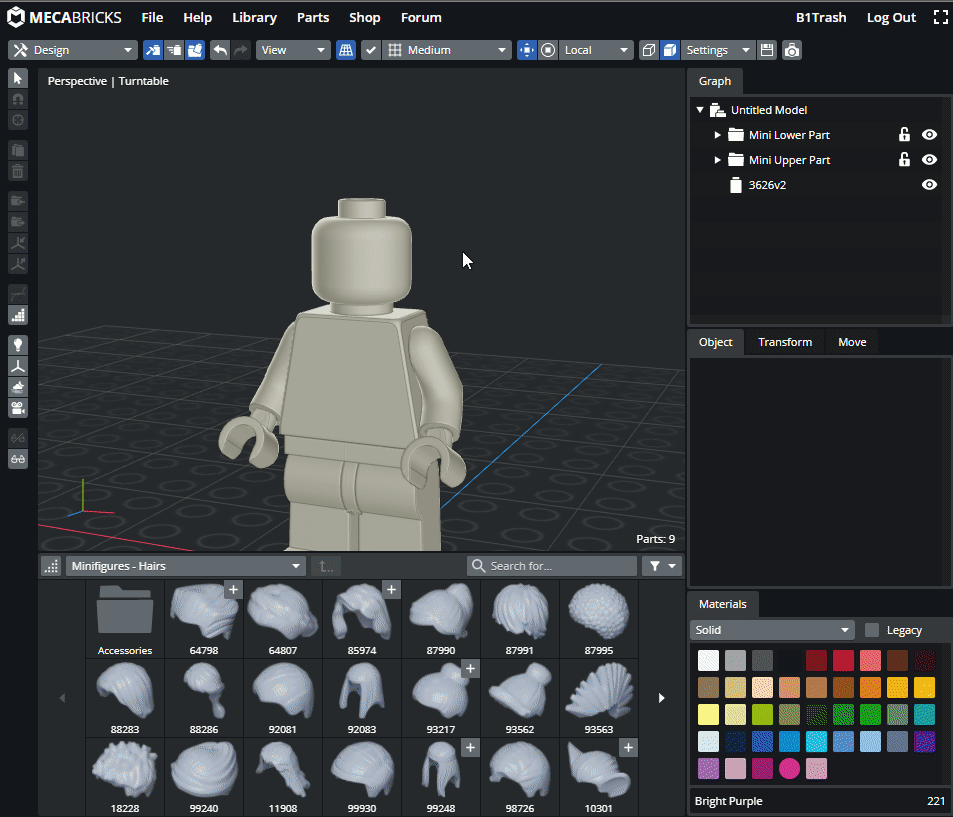Switch to the Move tab

(852, 342)
